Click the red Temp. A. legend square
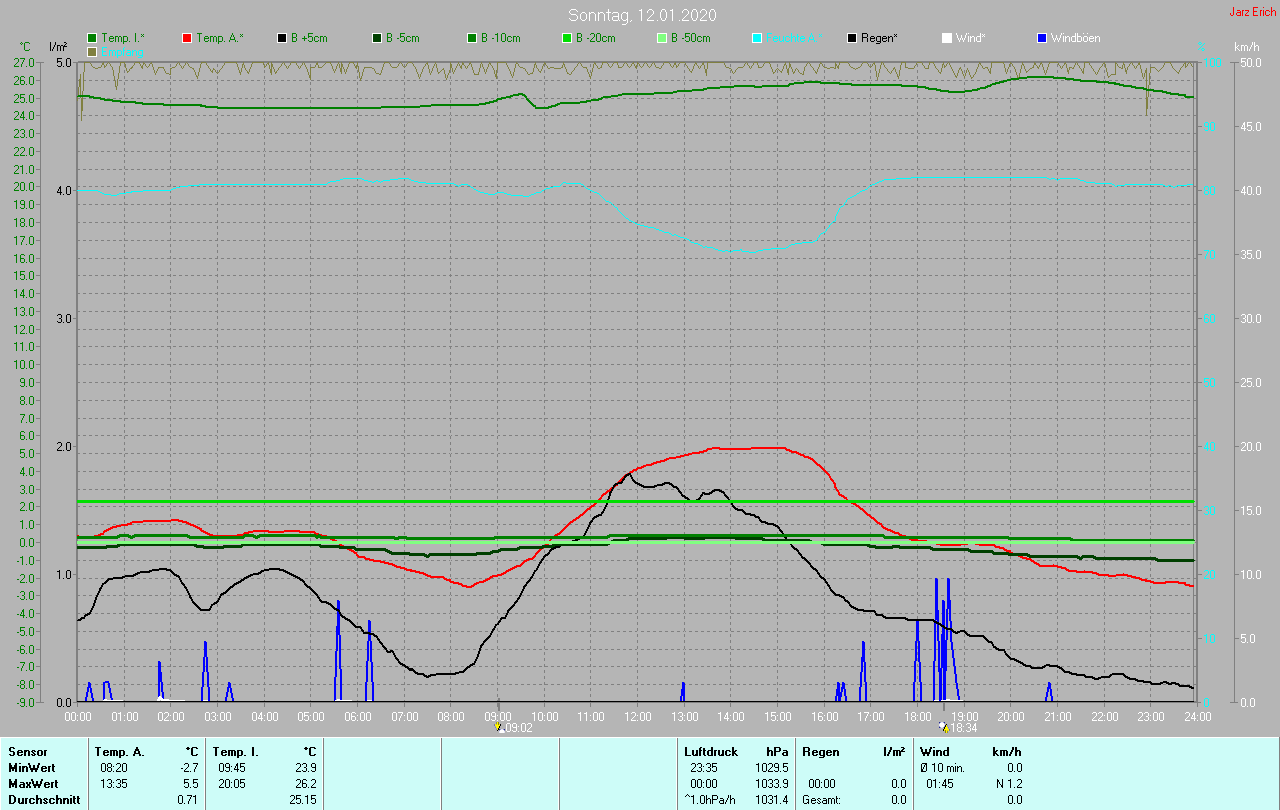Image resolution: width=1280 pixels, height=810 pixels. [187, 38]
